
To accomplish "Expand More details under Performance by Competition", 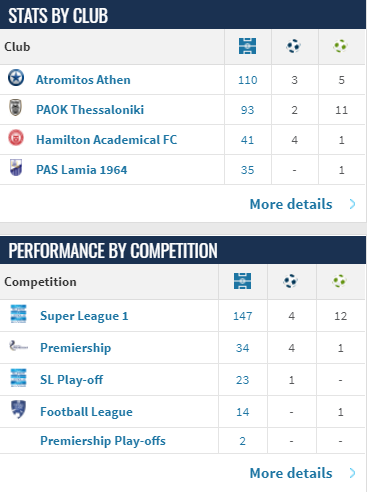I will 291,473.
